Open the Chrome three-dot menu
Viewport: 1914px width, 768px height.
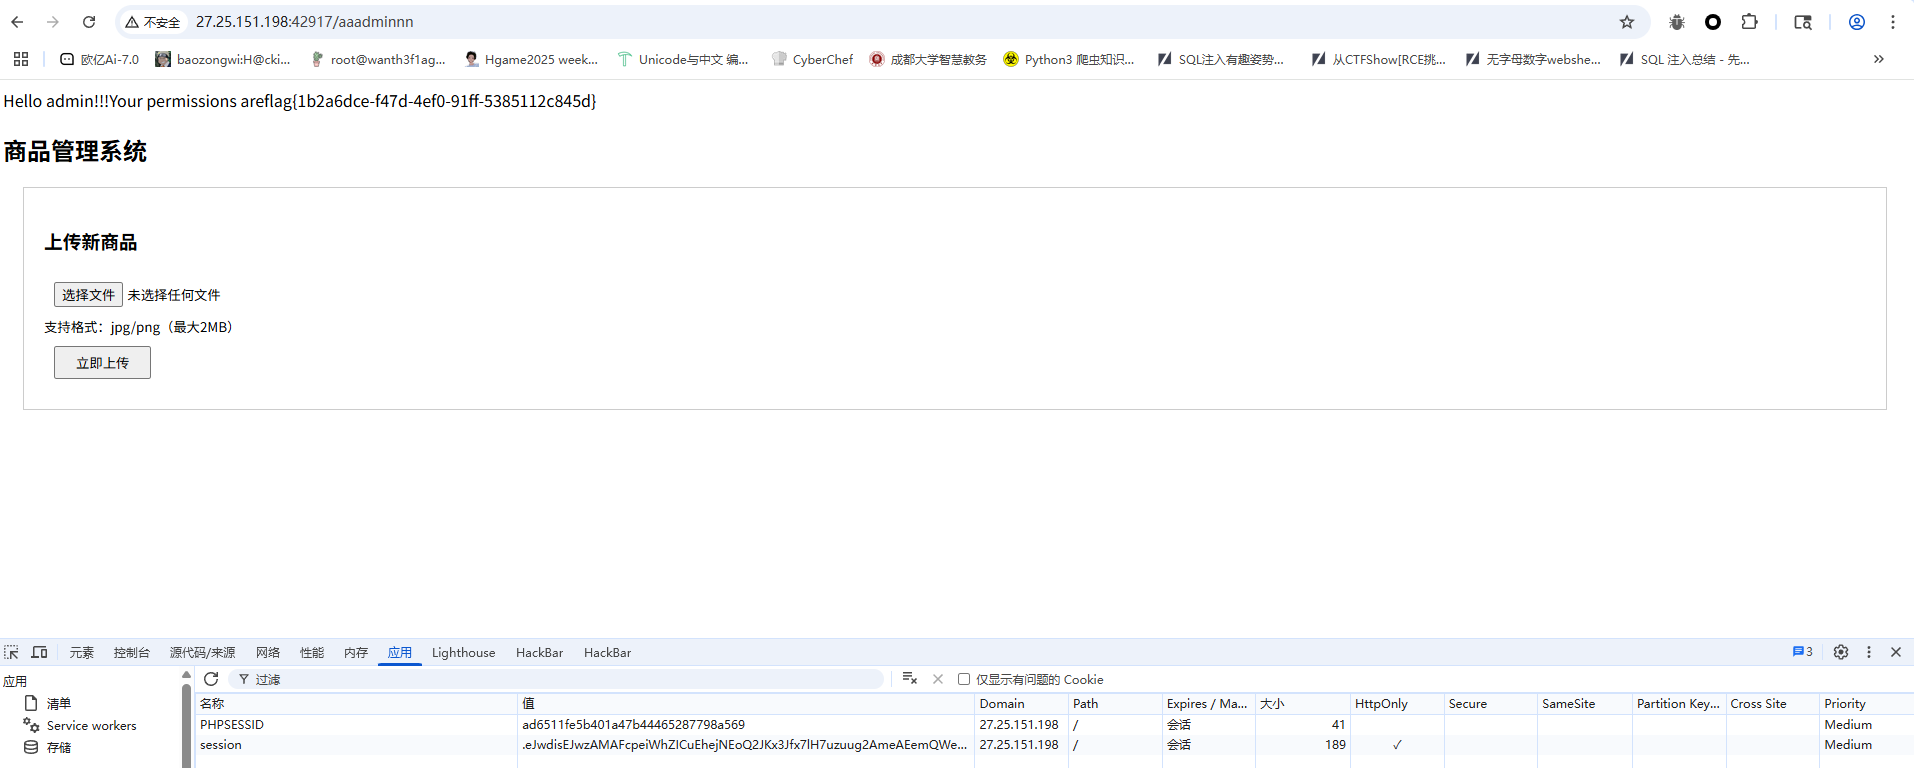(x=1893, y=22)
